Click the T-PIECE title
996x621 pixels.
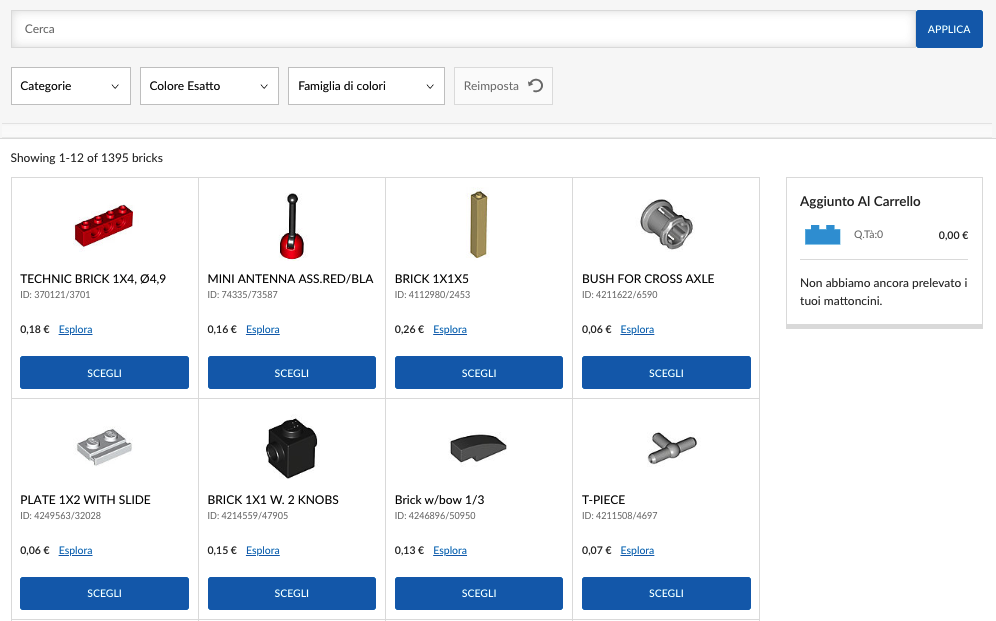[603, 500]
